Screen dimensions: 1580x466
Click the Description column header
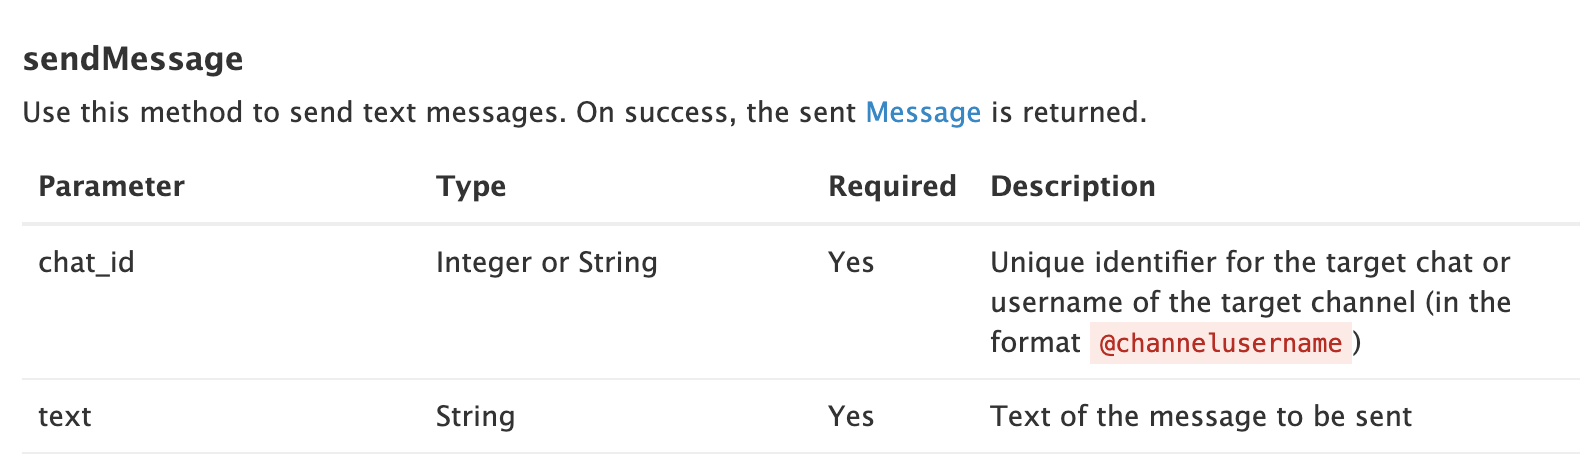click(x=1072, y=186)
